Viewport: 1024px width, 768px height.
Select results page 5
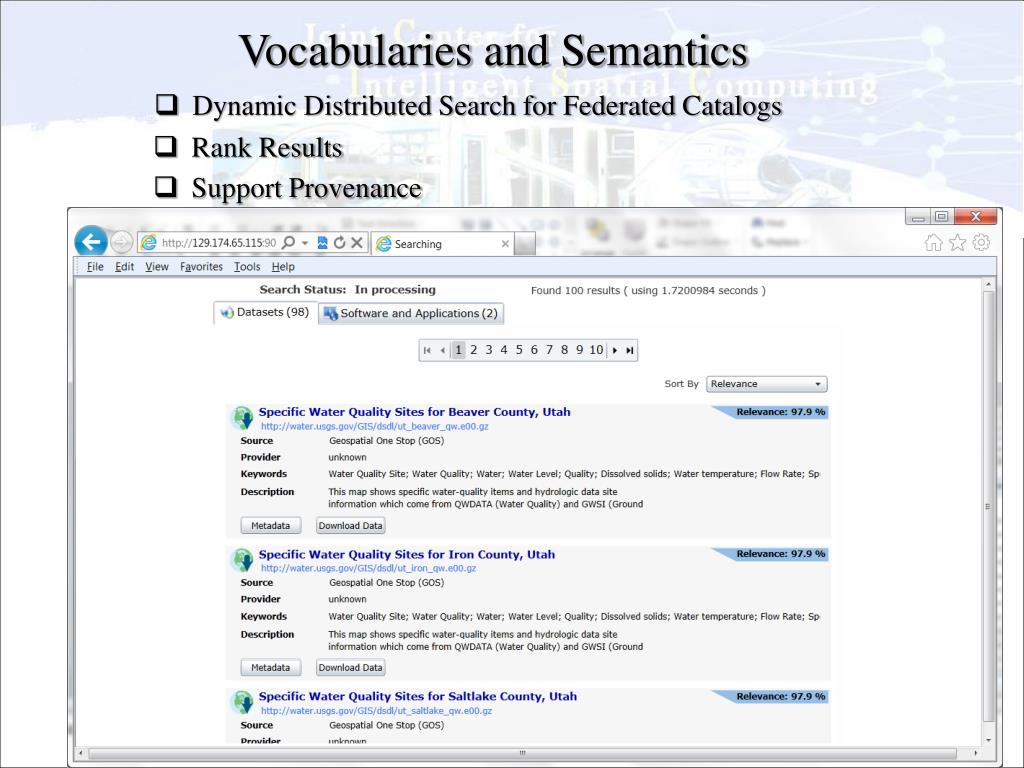[x=519, y=350]
